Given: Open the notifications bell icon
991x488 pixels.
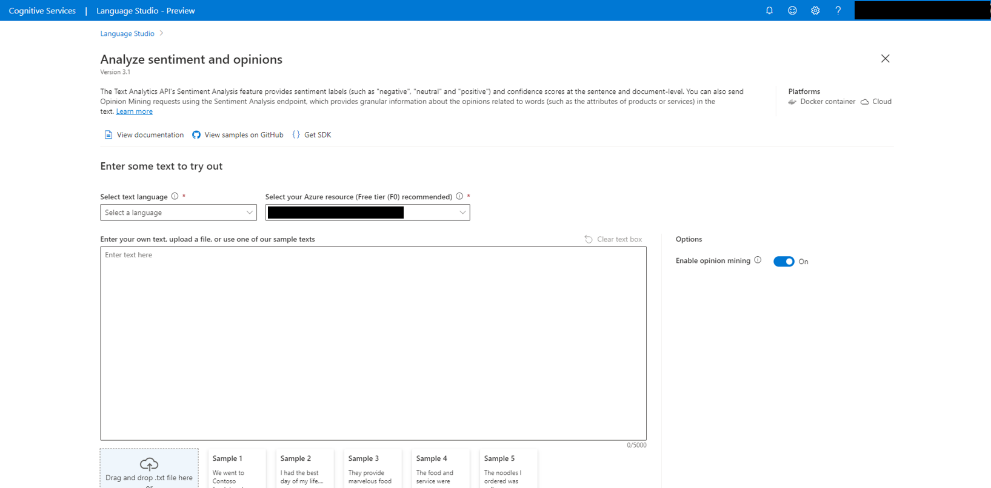Looking at the screenshot, I should (769, 11).
